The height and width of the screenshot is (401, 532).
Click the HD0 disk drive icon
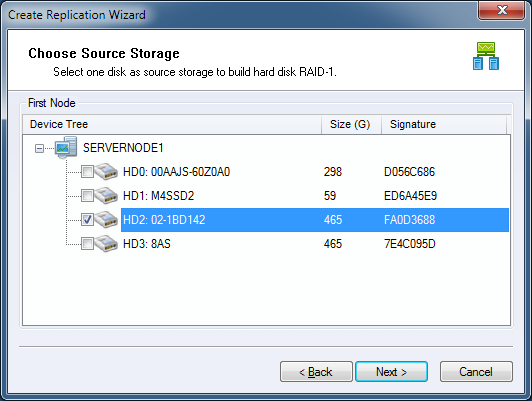(x=106, y=172)
